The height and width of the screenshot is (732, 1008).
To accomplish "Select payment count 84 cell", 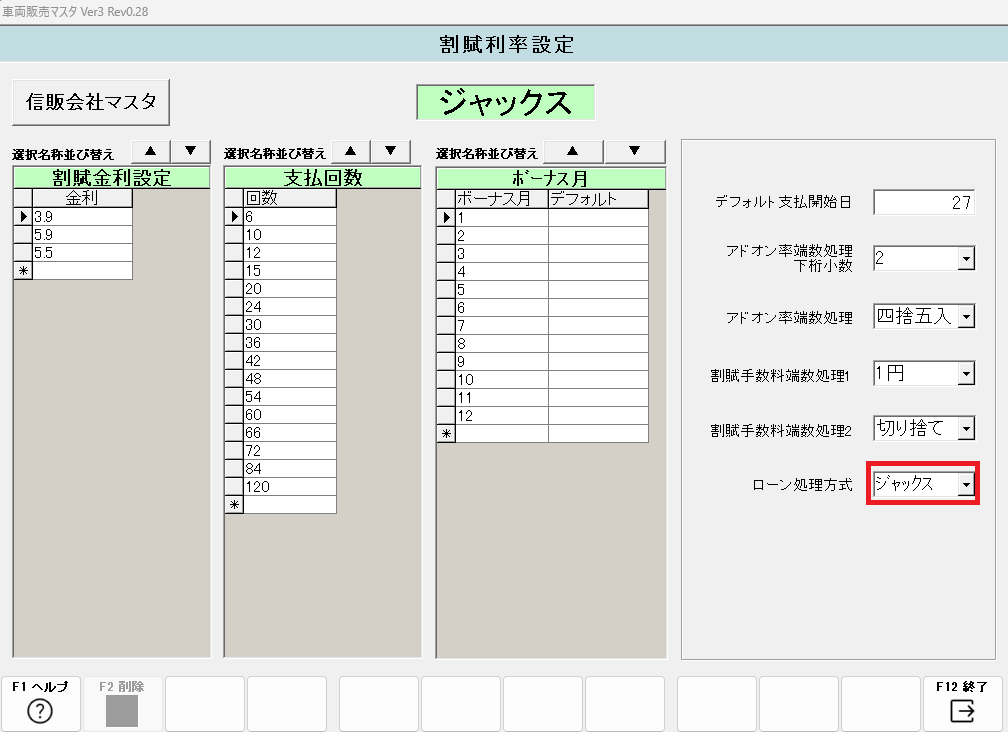I will pyautogui.click(x=290, y=469).
